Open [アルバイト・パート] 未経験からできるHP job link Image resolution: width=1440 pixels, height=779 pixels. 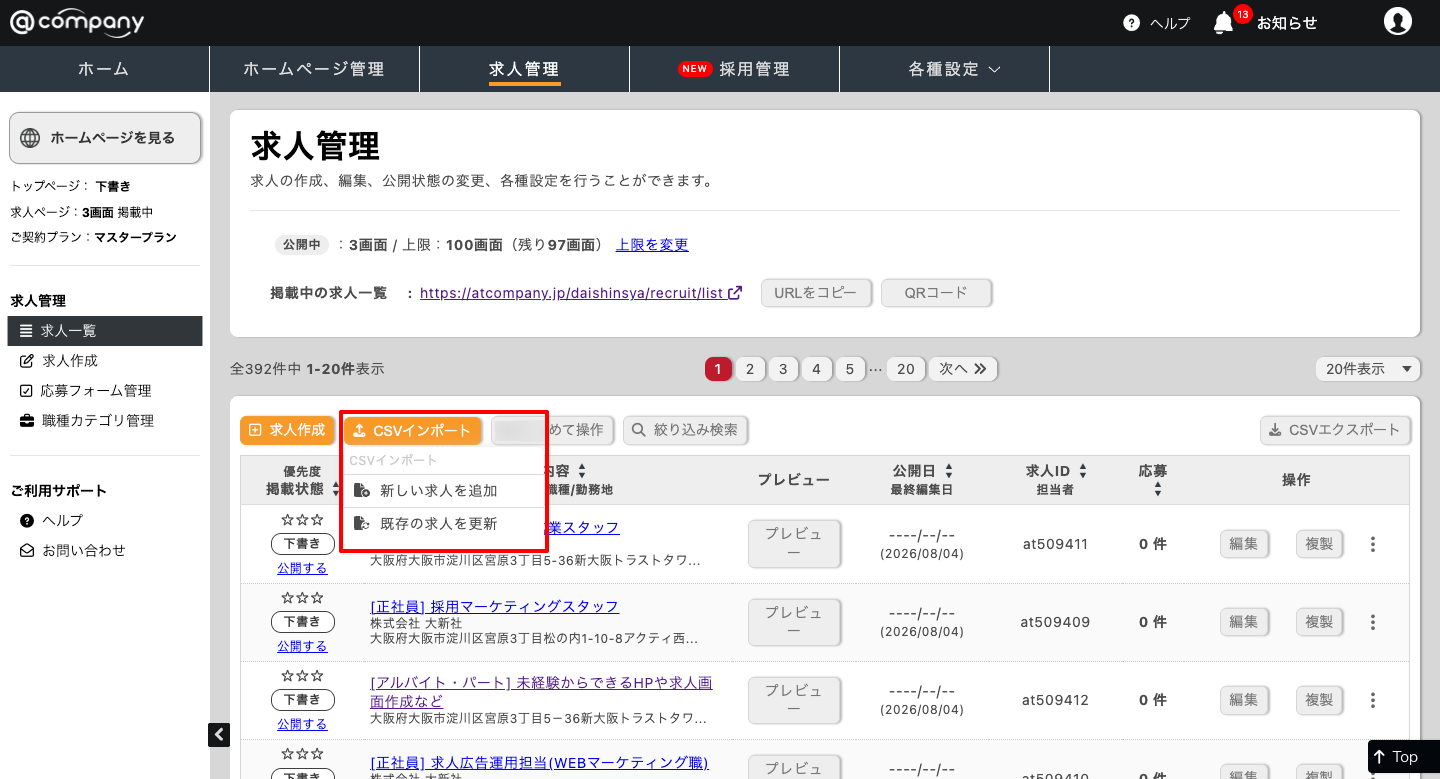coord(541,692)
